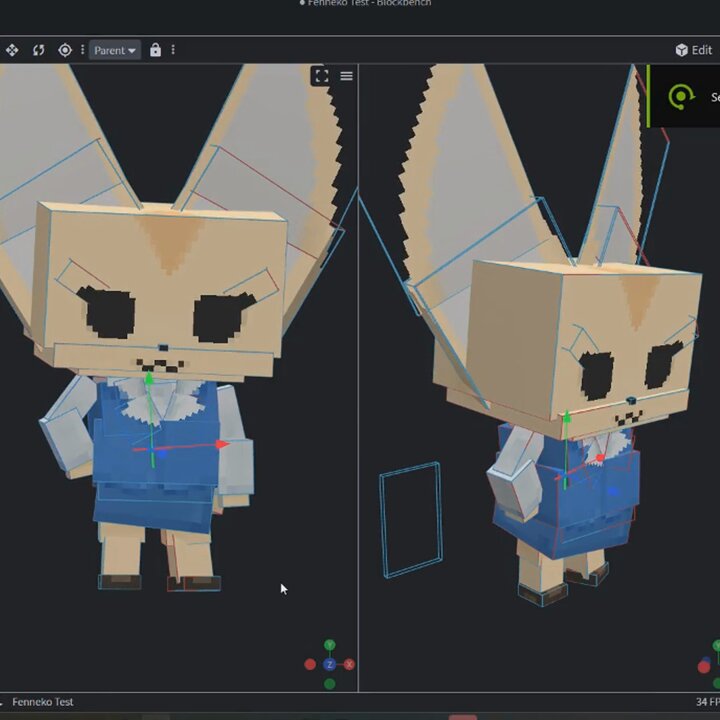This screenshot has width=720, height=720.
Task: Select the Rotate tool icon
Action: 39,50
